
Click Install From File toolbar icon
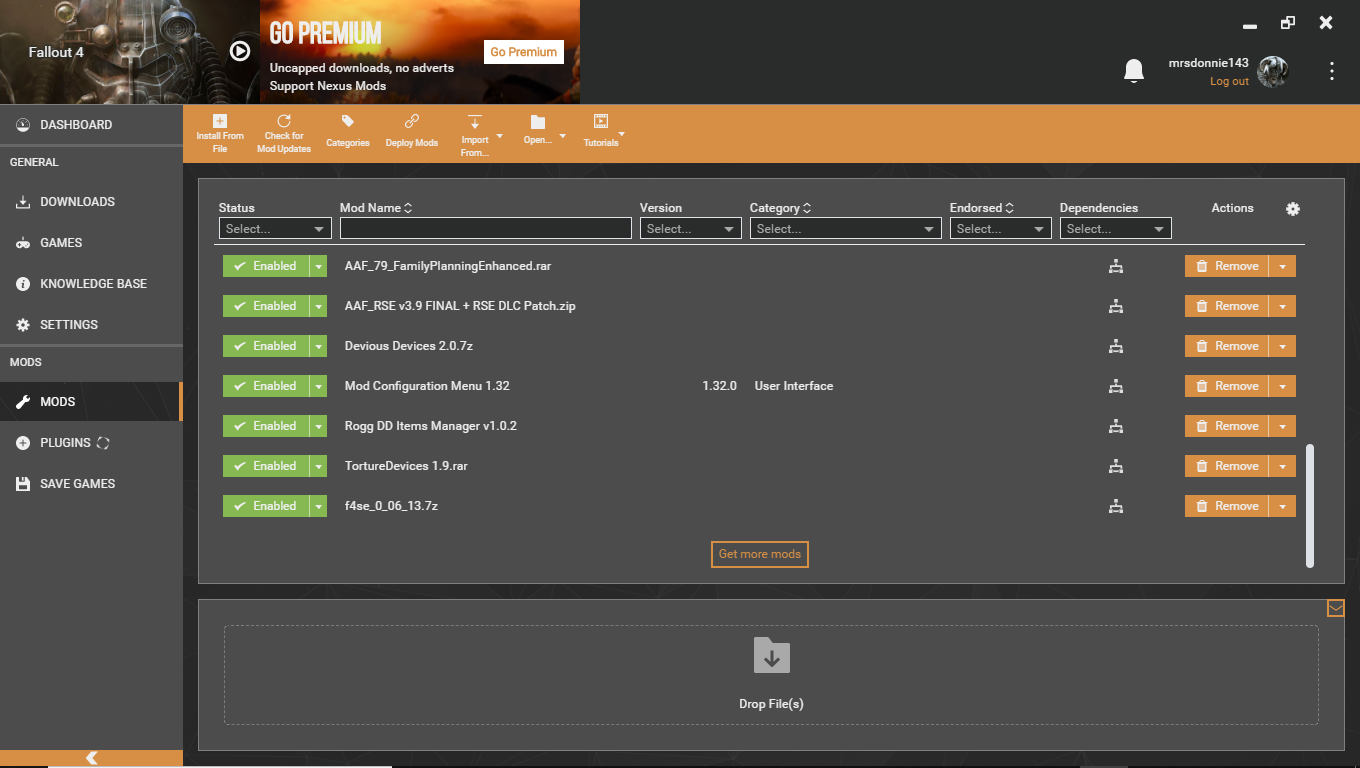(220, 121)
